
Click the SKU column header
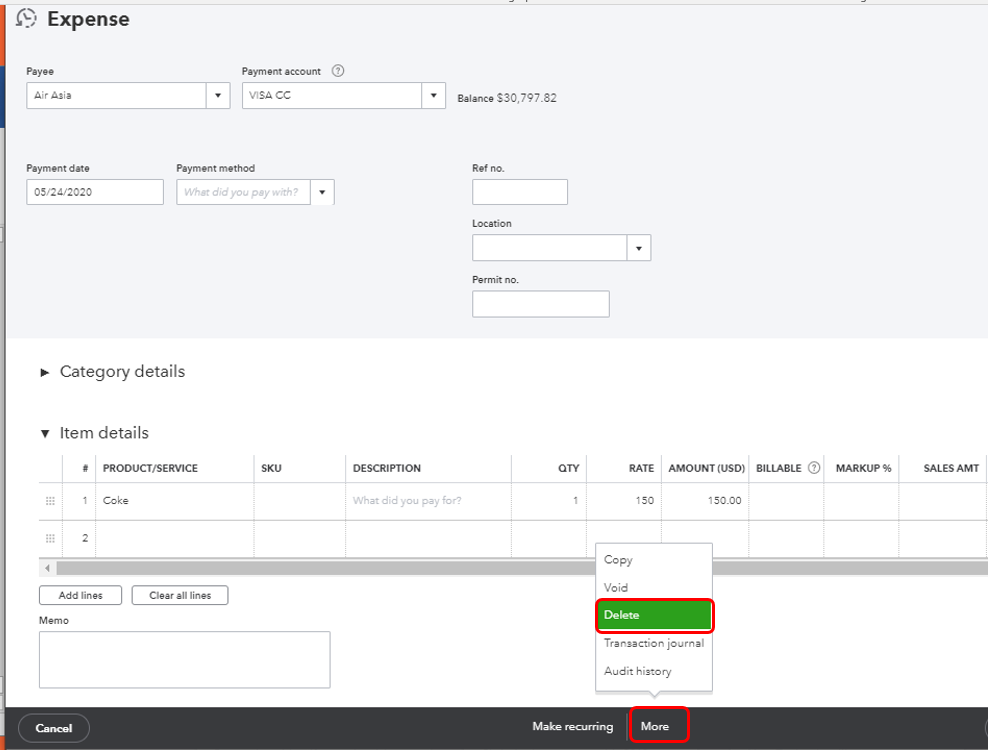[272, 468]
